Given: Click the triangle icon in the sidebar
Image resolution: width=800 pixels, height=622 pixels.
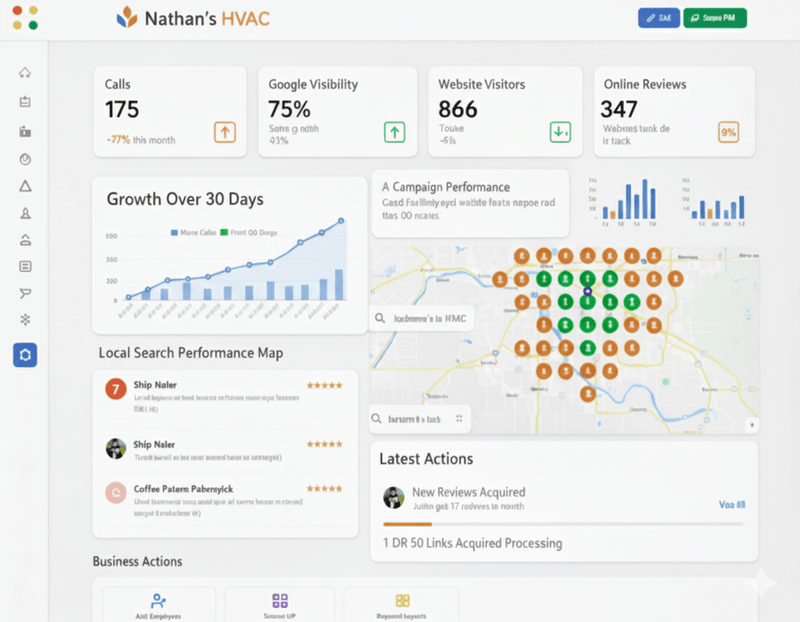Looking at the screenshot, I should pyautogui.click(x=25, y=186).
